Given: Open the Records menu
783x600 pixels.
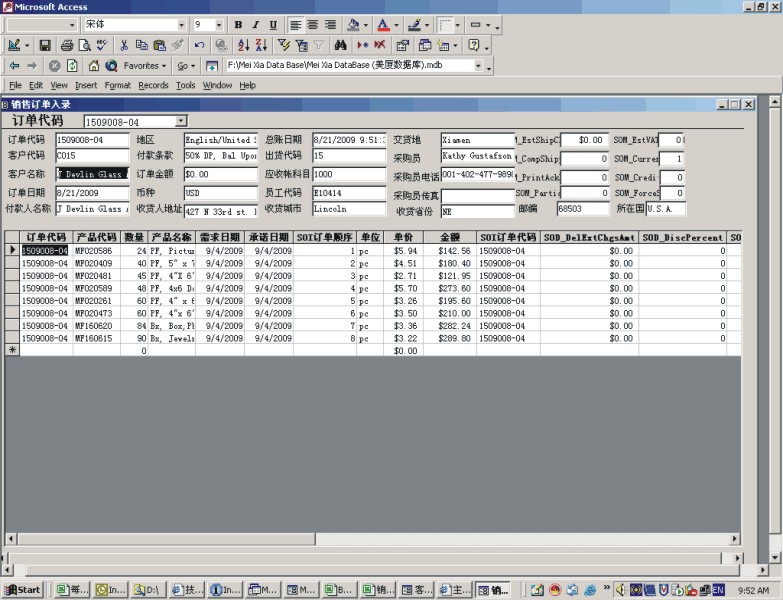Looking at the screenshot, I should point(153,85).
